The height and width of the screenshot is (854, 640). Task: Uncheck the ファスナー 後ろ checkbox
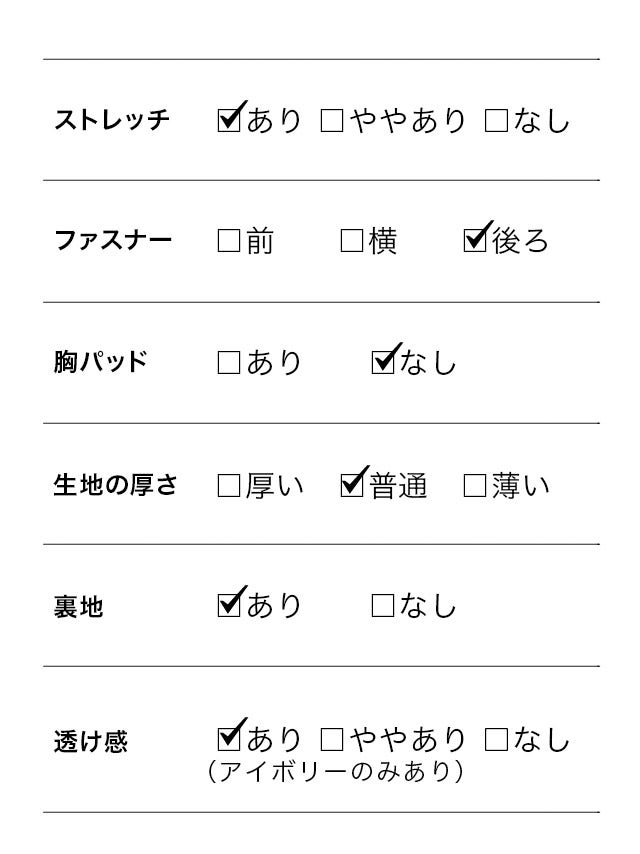tap(475, 241)
